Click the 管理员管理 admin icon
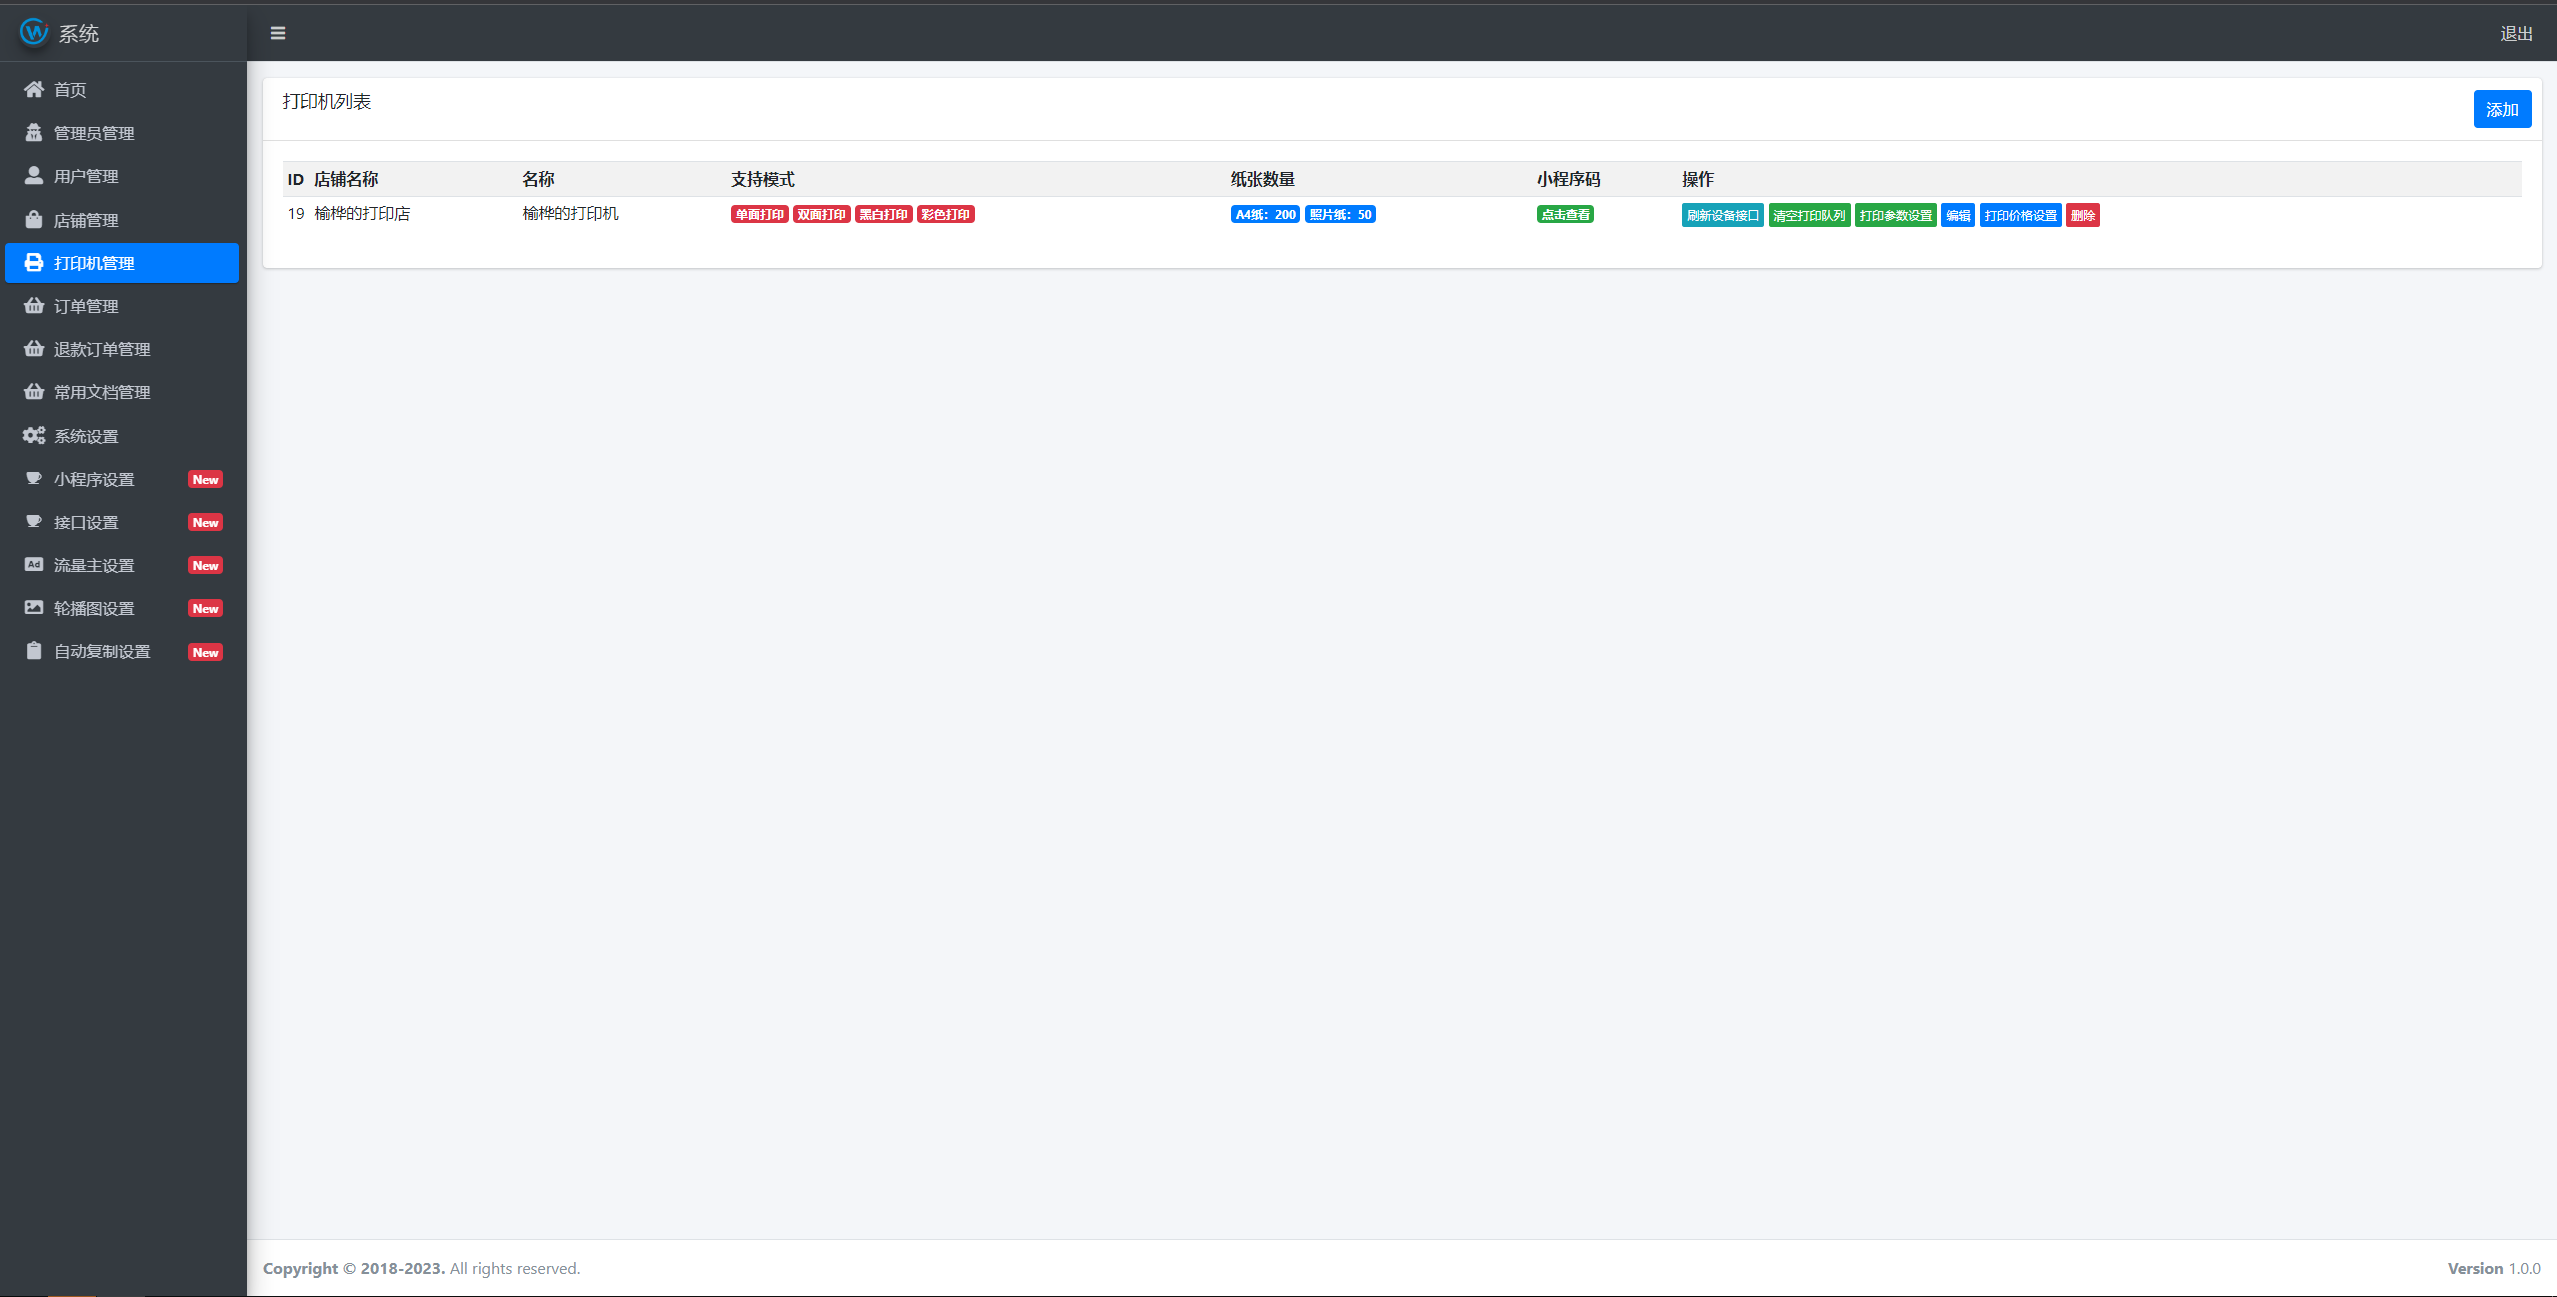Image resolution: width=2557 pixels, height=1297 pixels. click(x=34, y=132)
